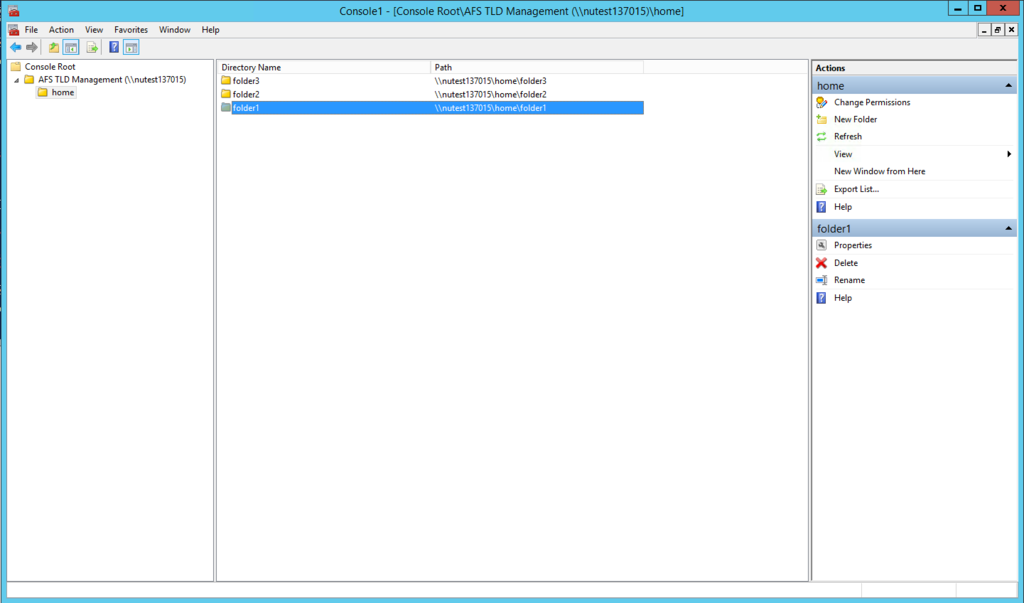The height and width of the screenshot is (603, 1024).
Task: Click Export List... action text
Action: [856, 189]
